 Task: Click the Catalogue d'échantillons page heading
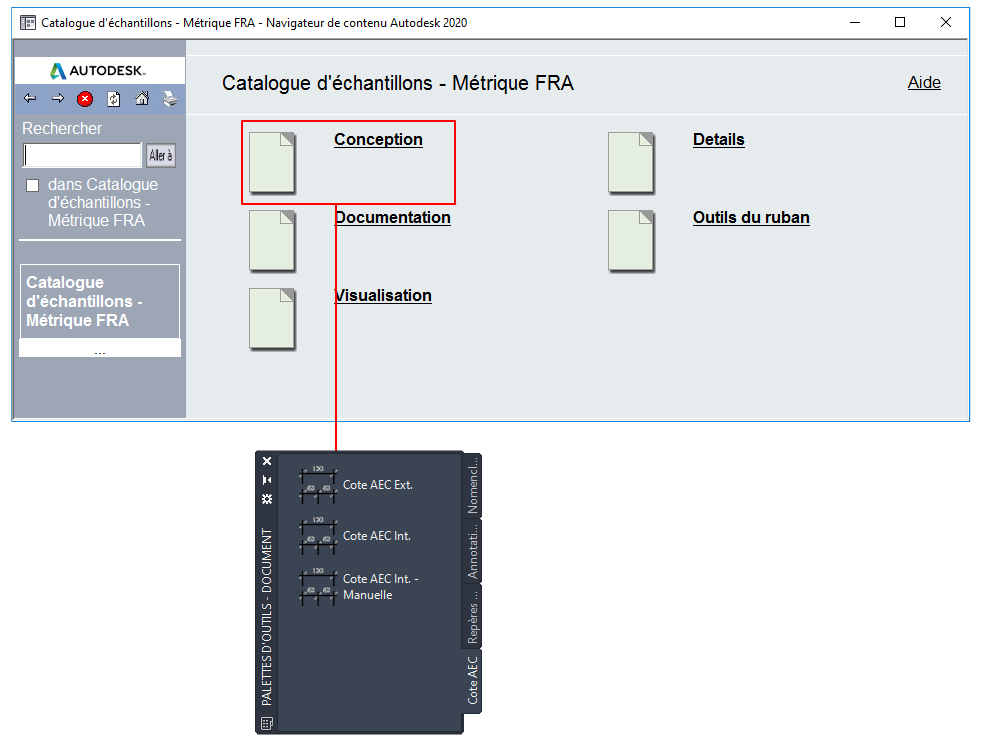(x=398, y=83)
